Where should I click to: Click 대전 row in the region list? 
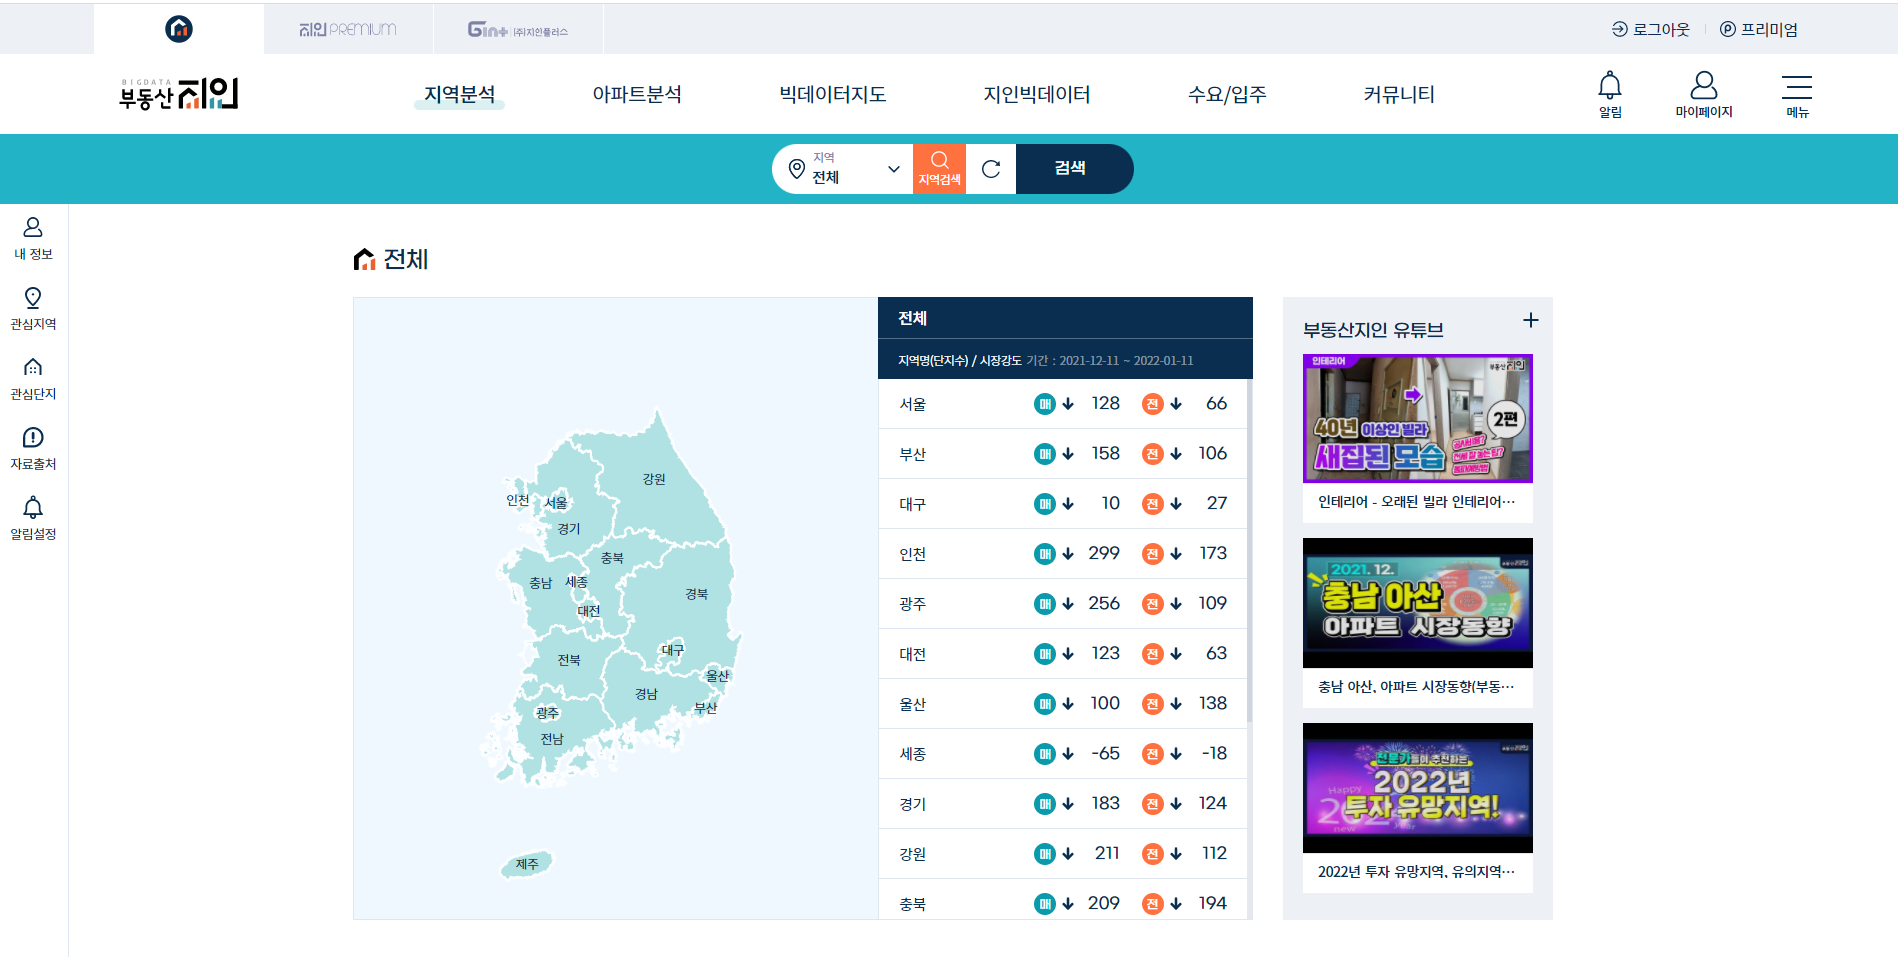coord(1063,654)
